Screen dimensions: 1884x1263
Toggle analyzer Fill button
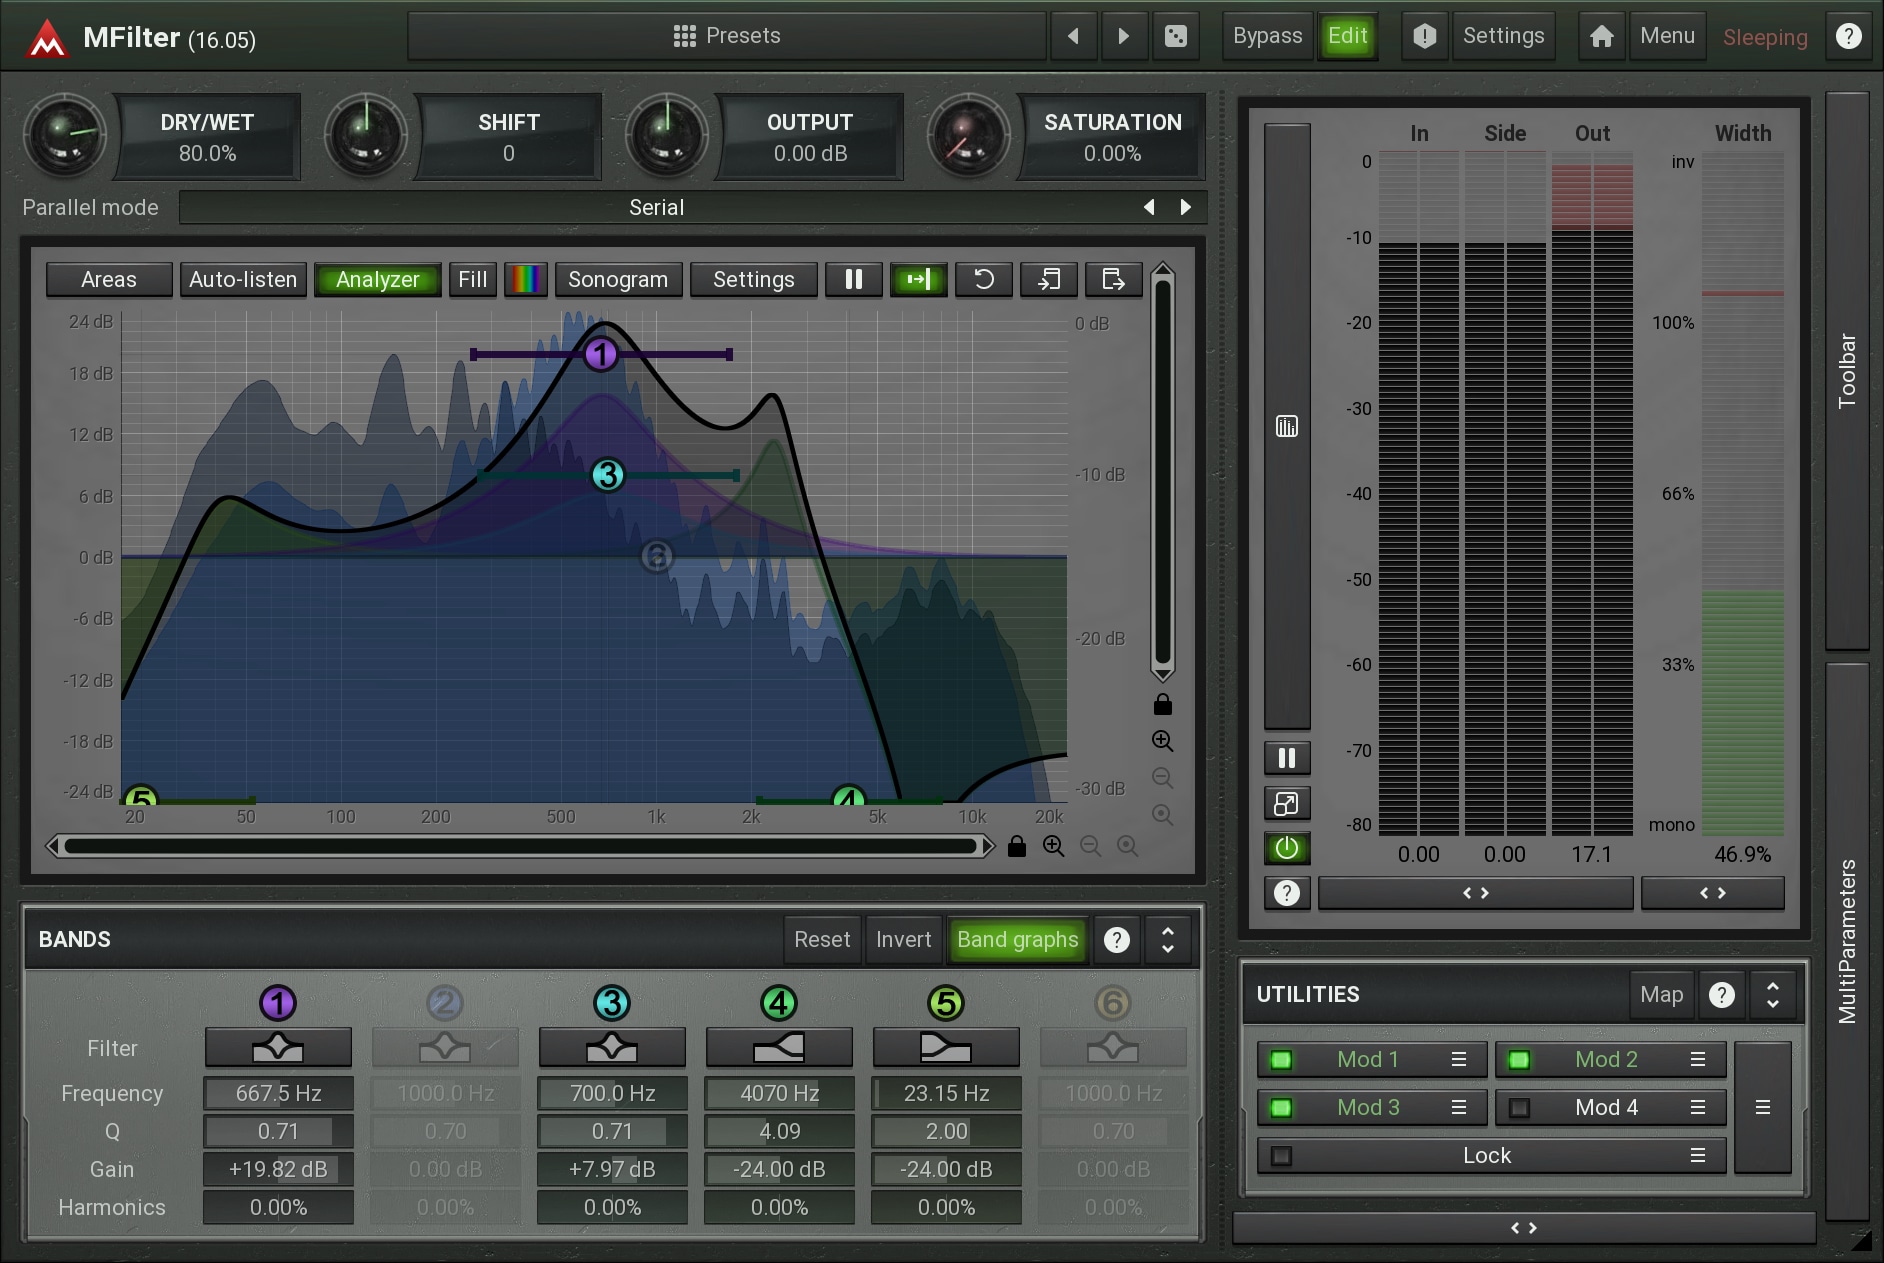(x=473, y=279)
